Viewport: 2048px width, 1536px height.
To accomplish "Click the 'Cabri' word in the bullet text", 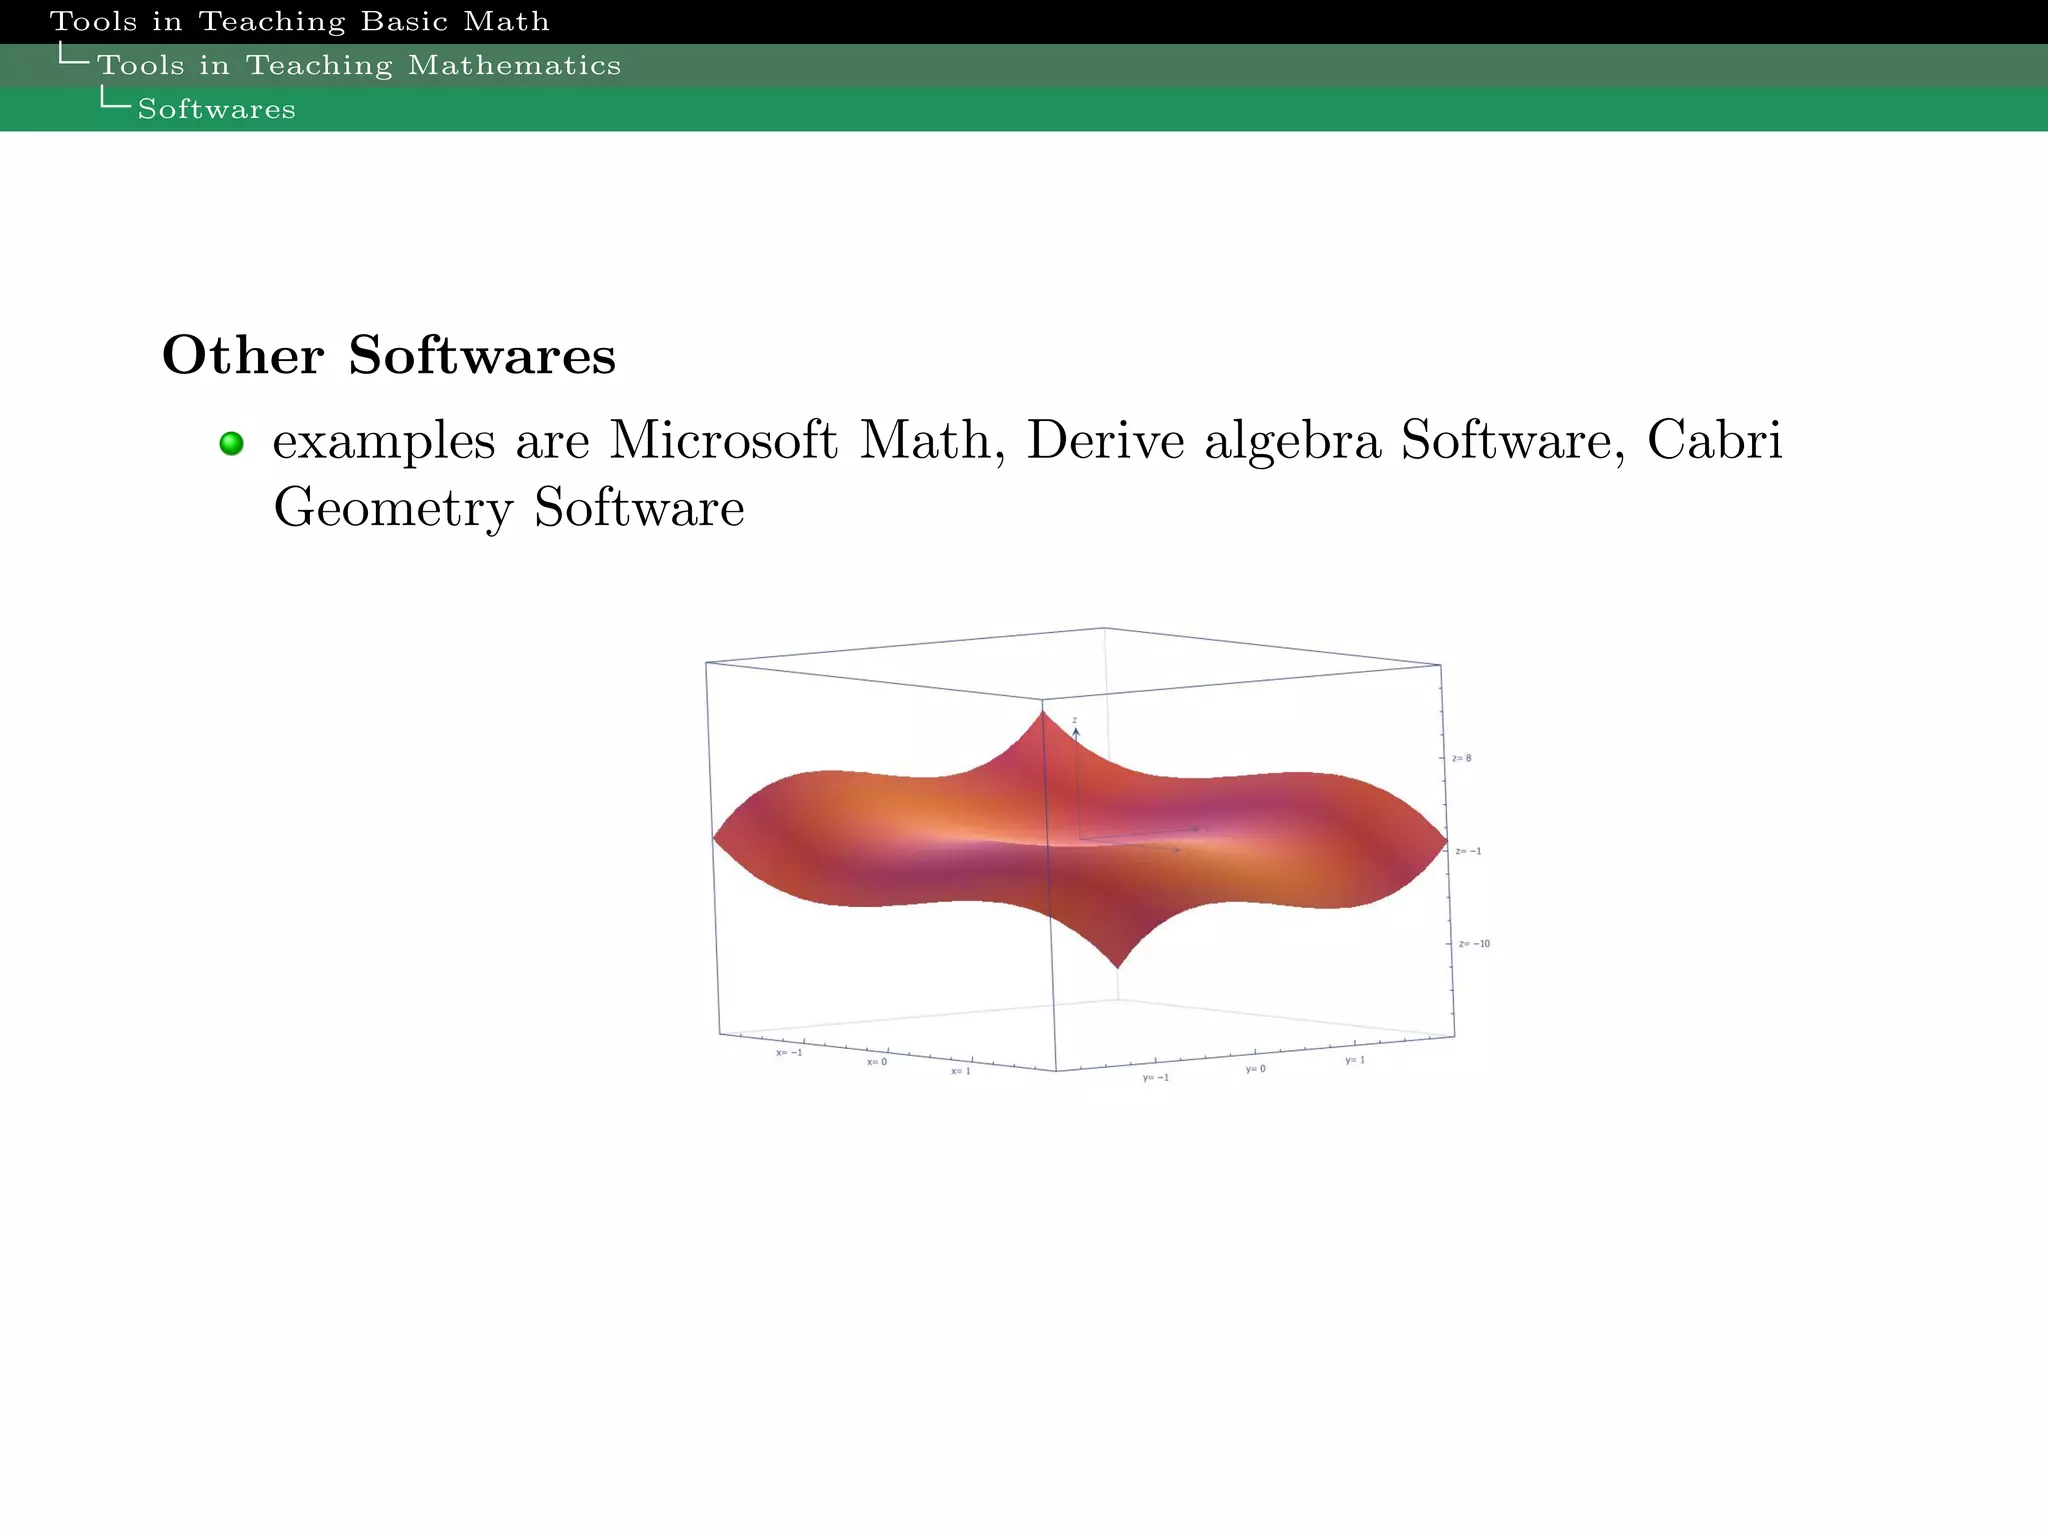I will (x=1714, y=440).
